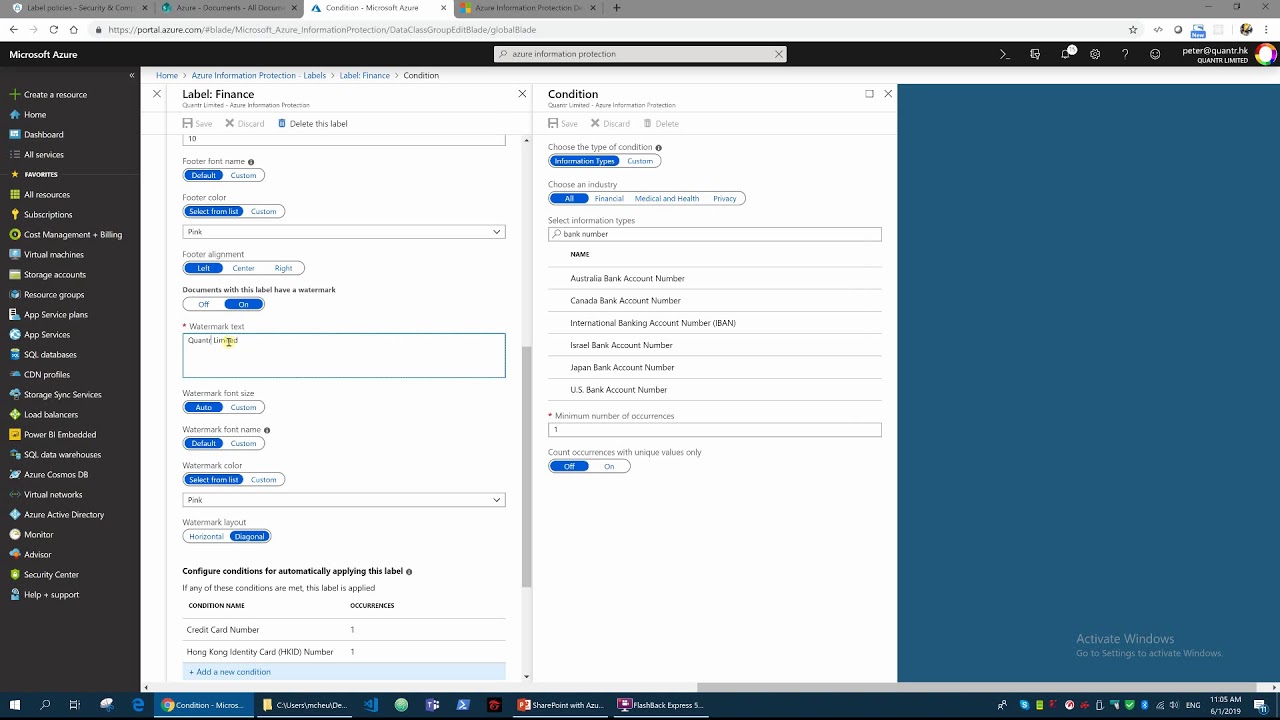The image size is (1280, 720).
Task: Select Japan Bank Account Number
Action: point(715,367)
